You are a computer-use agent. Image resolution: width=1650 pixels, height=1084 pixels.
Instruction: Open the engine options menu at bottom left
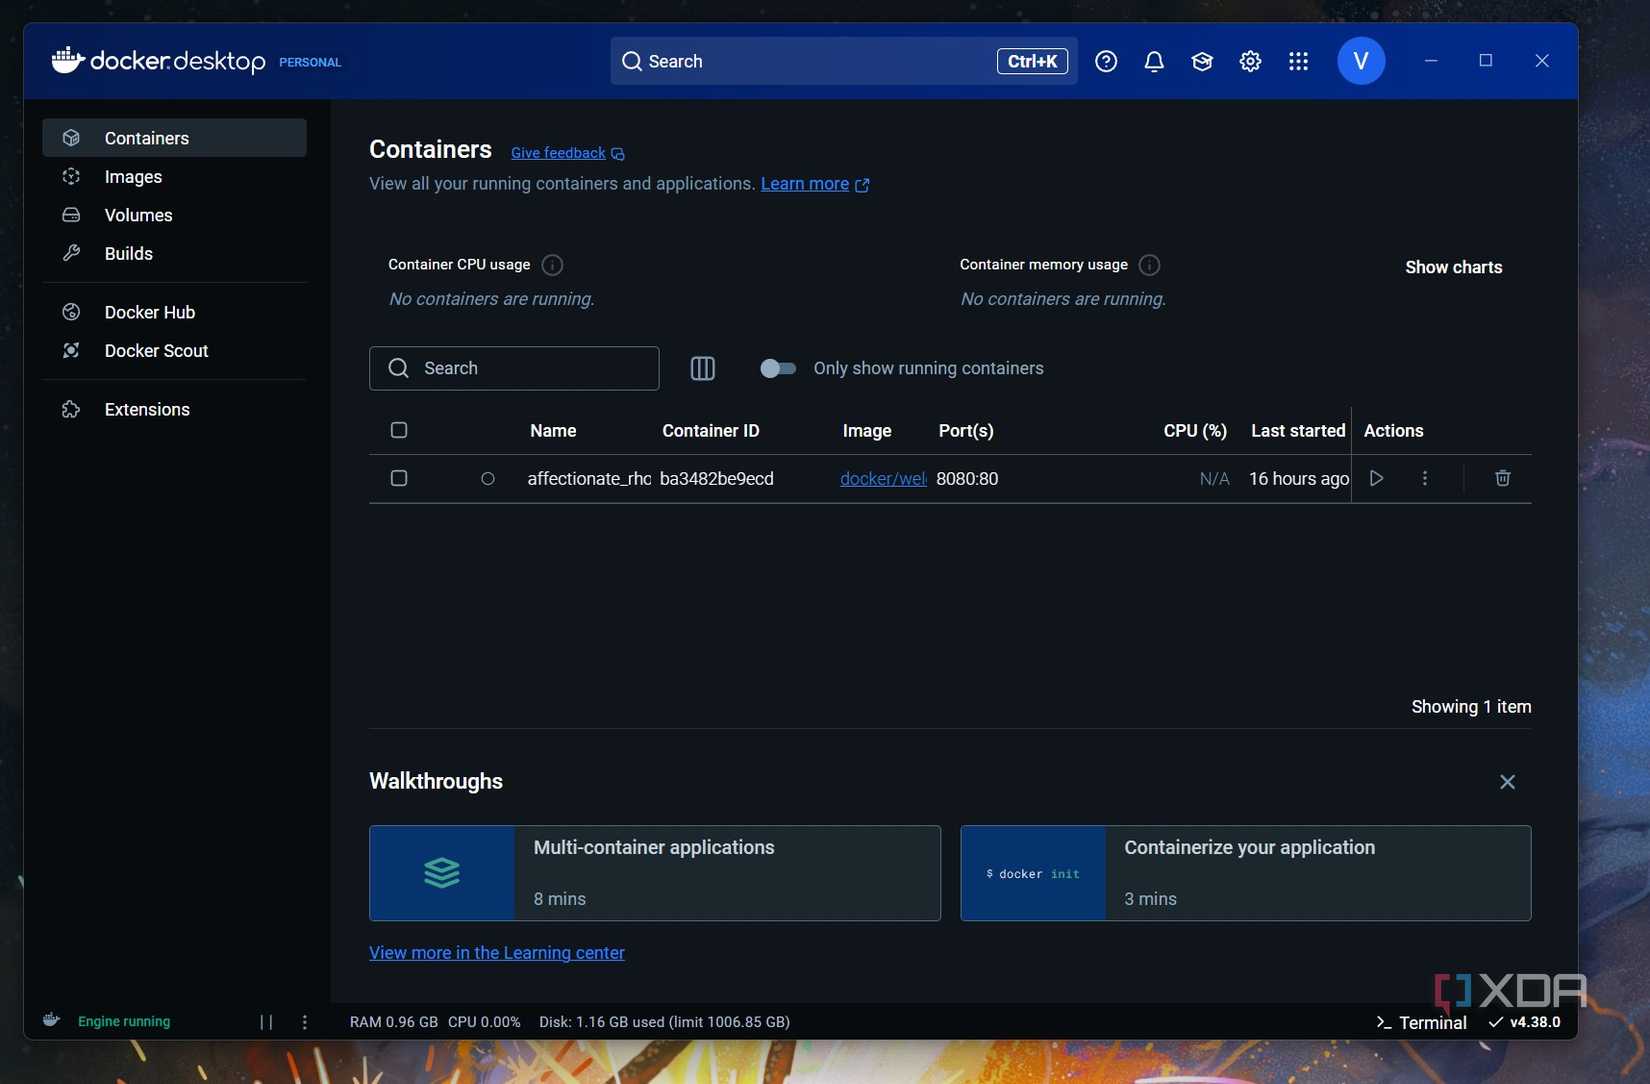[305, 1022]
